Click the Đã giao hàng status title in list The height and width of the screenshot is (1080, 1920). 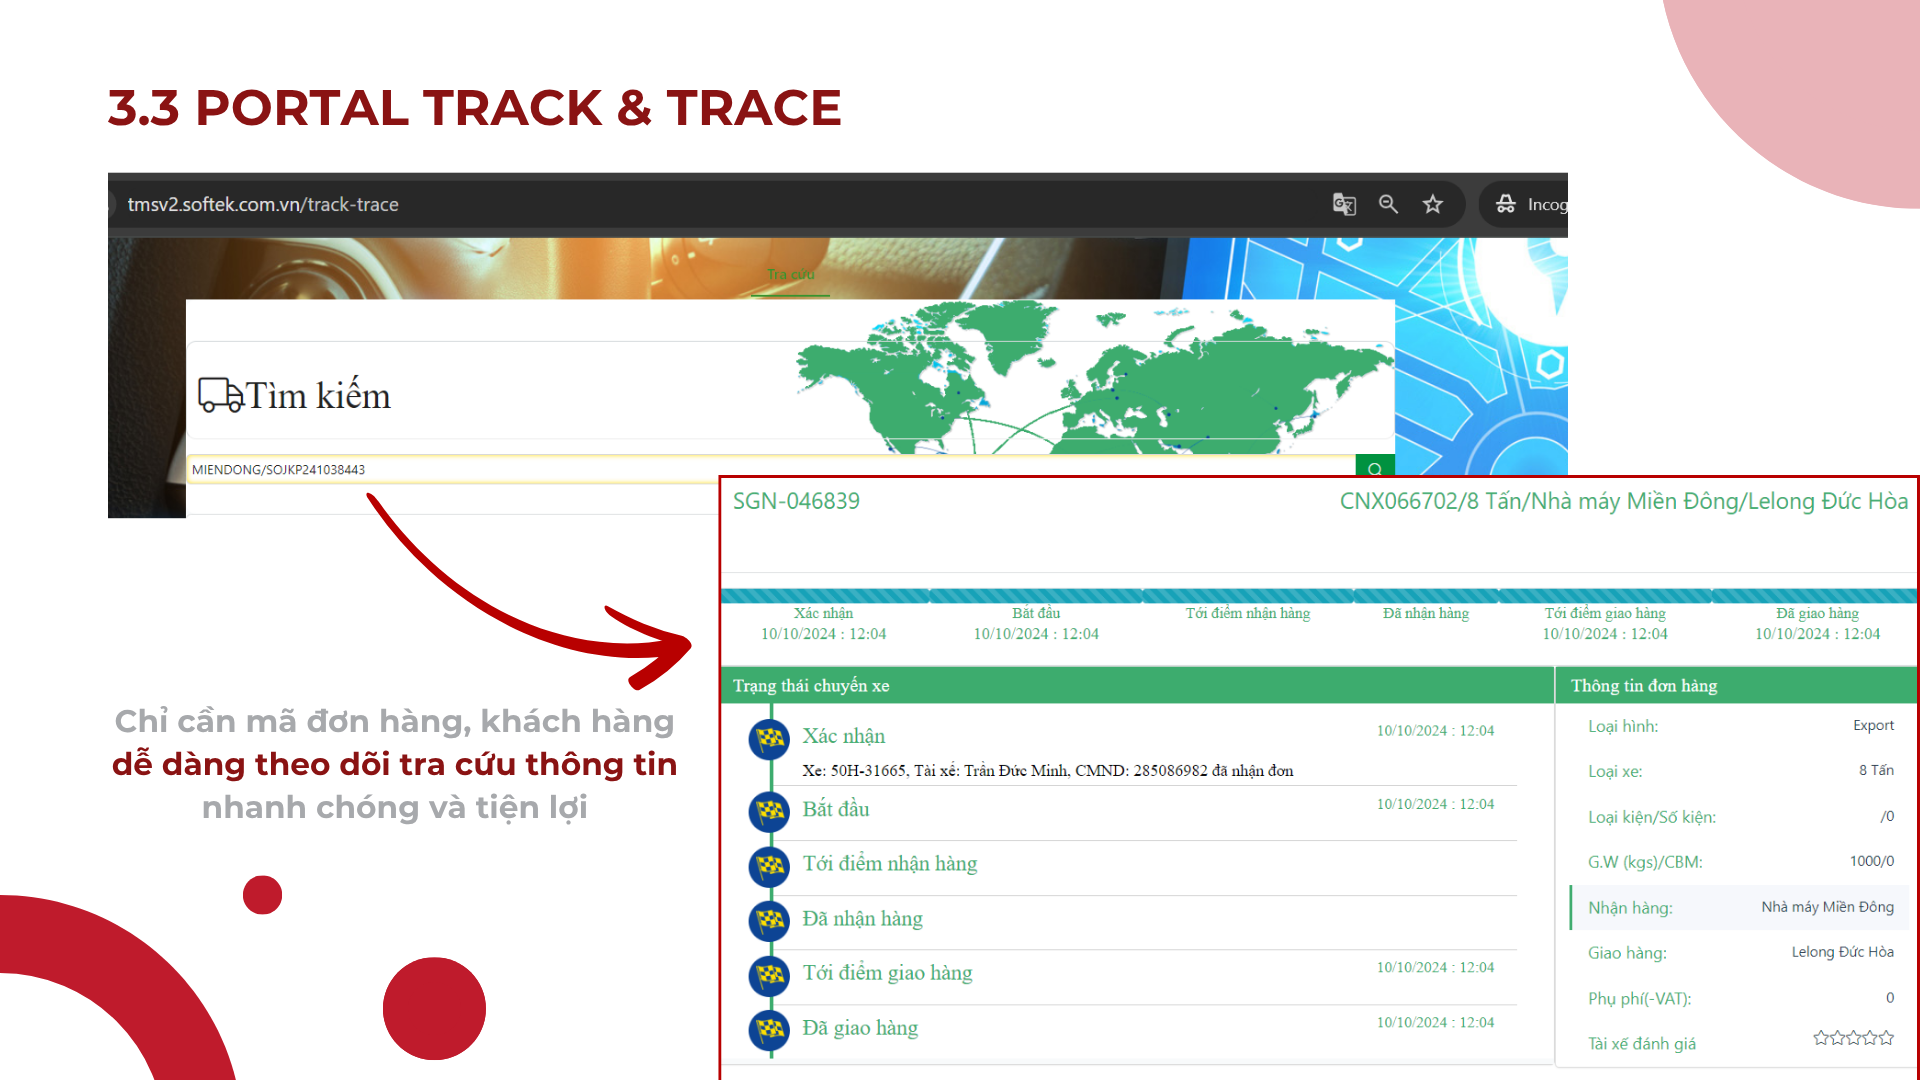859,1028
